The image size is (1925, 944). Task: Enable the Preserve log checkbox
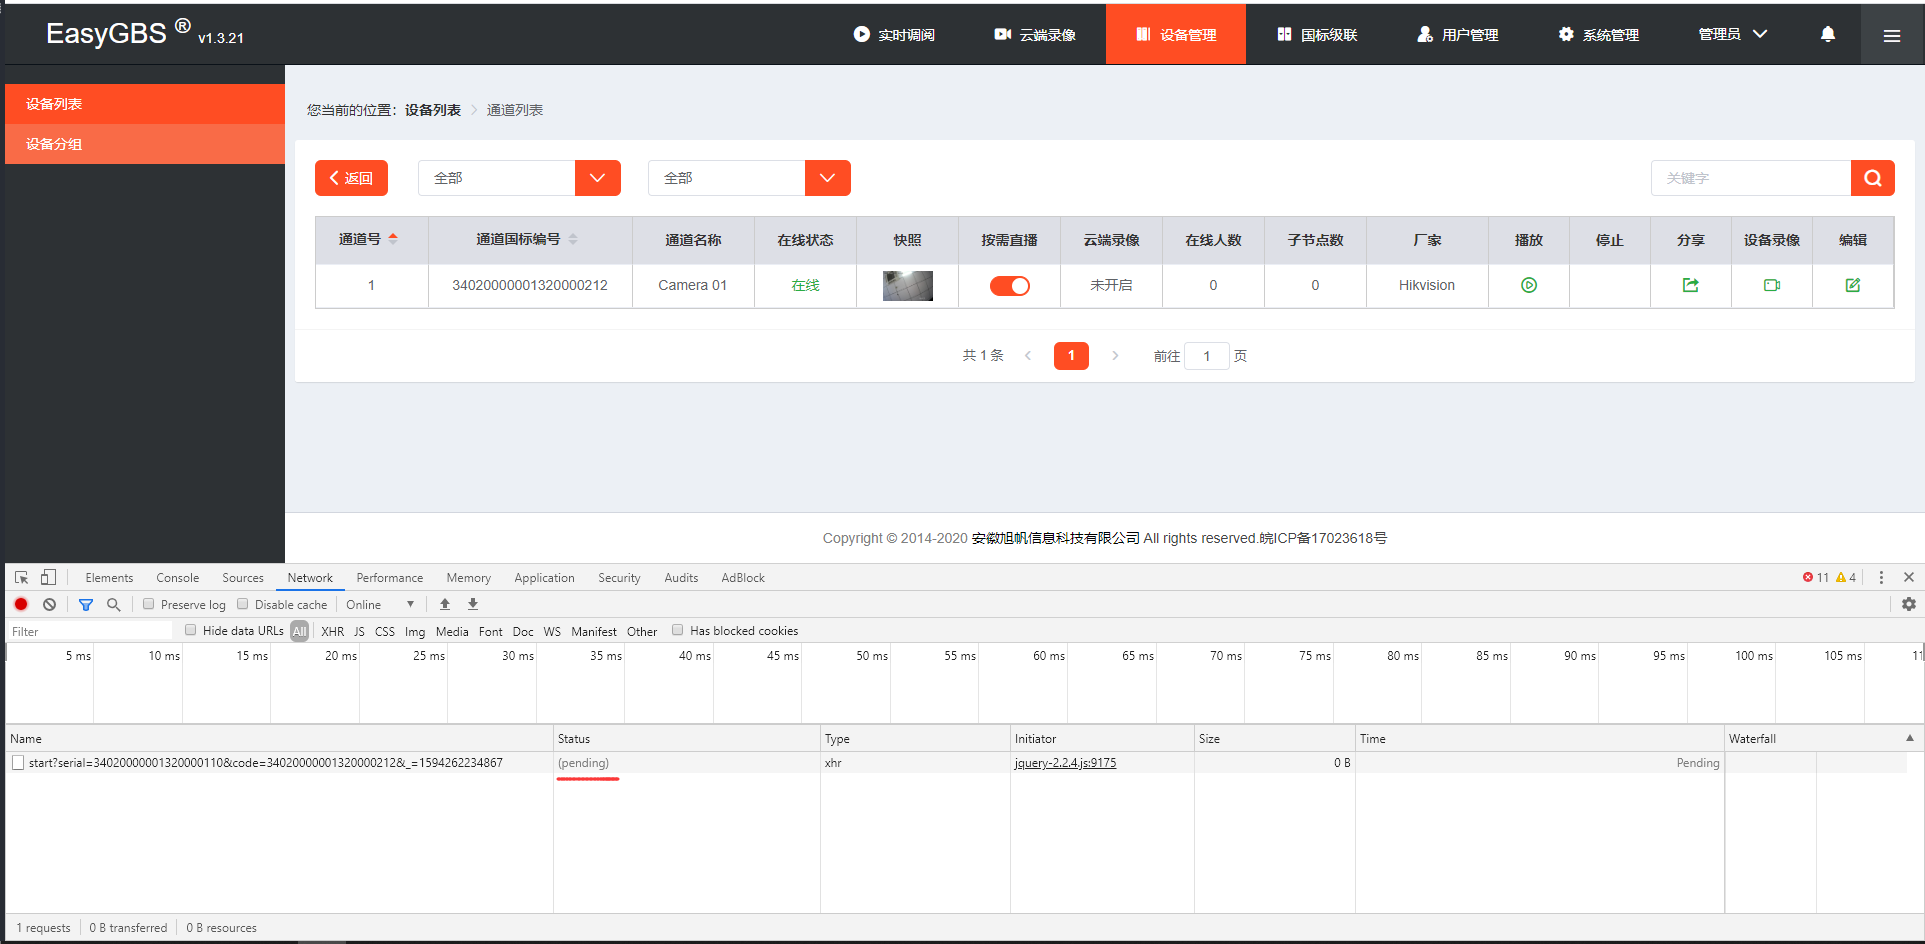148,604
